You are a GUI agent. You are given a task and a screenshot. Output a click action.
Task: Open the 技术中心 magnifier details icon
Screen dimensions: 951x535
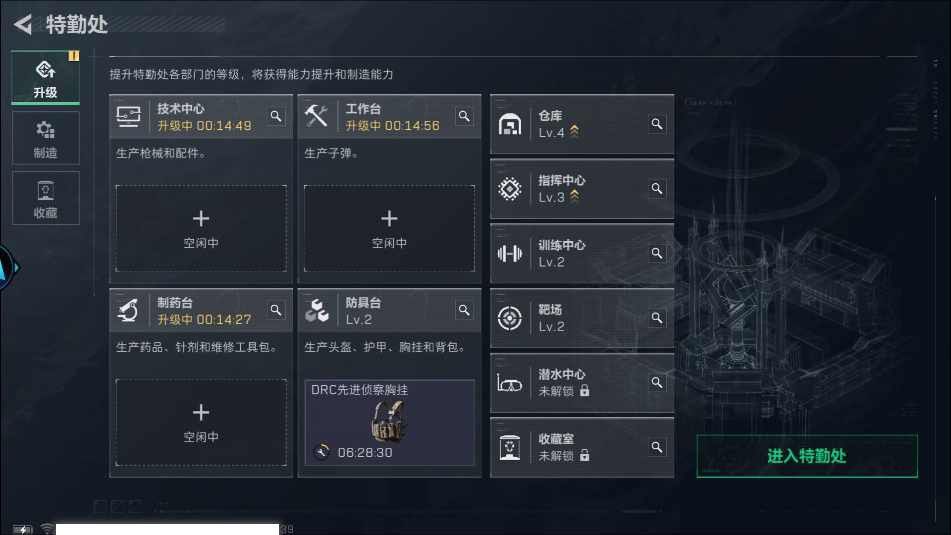(276, 116)
